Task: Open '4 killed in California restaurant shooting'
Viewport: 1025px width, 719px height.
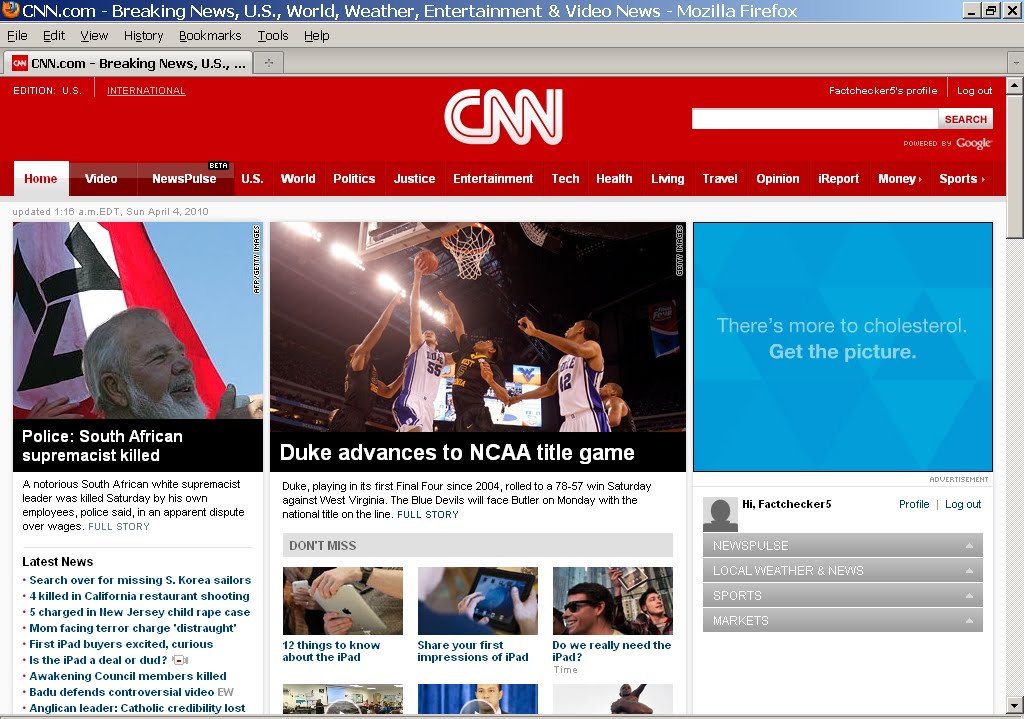Action: (139, 596)
